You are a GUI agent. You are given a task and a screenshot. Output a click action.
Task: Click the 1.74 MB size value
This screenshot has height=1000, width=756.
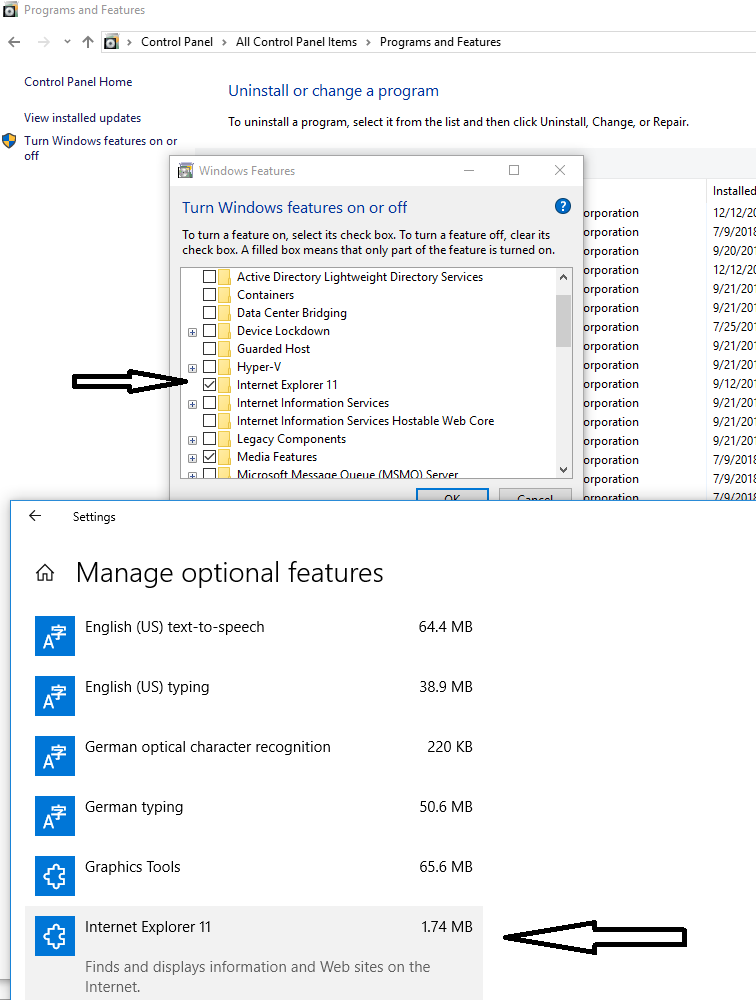[447, 927]
